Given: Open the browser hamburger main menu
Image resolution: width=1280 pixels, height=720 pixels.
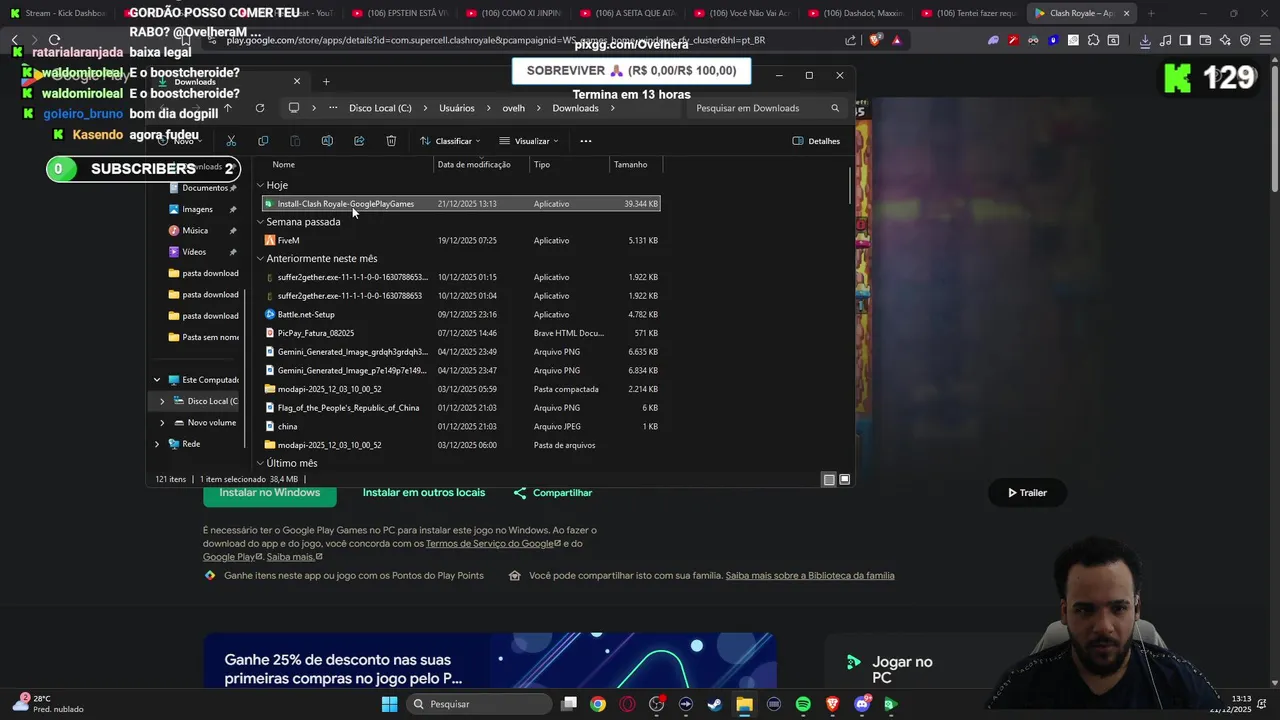Looking at the screenshot, I should [x=1265, y=40].
